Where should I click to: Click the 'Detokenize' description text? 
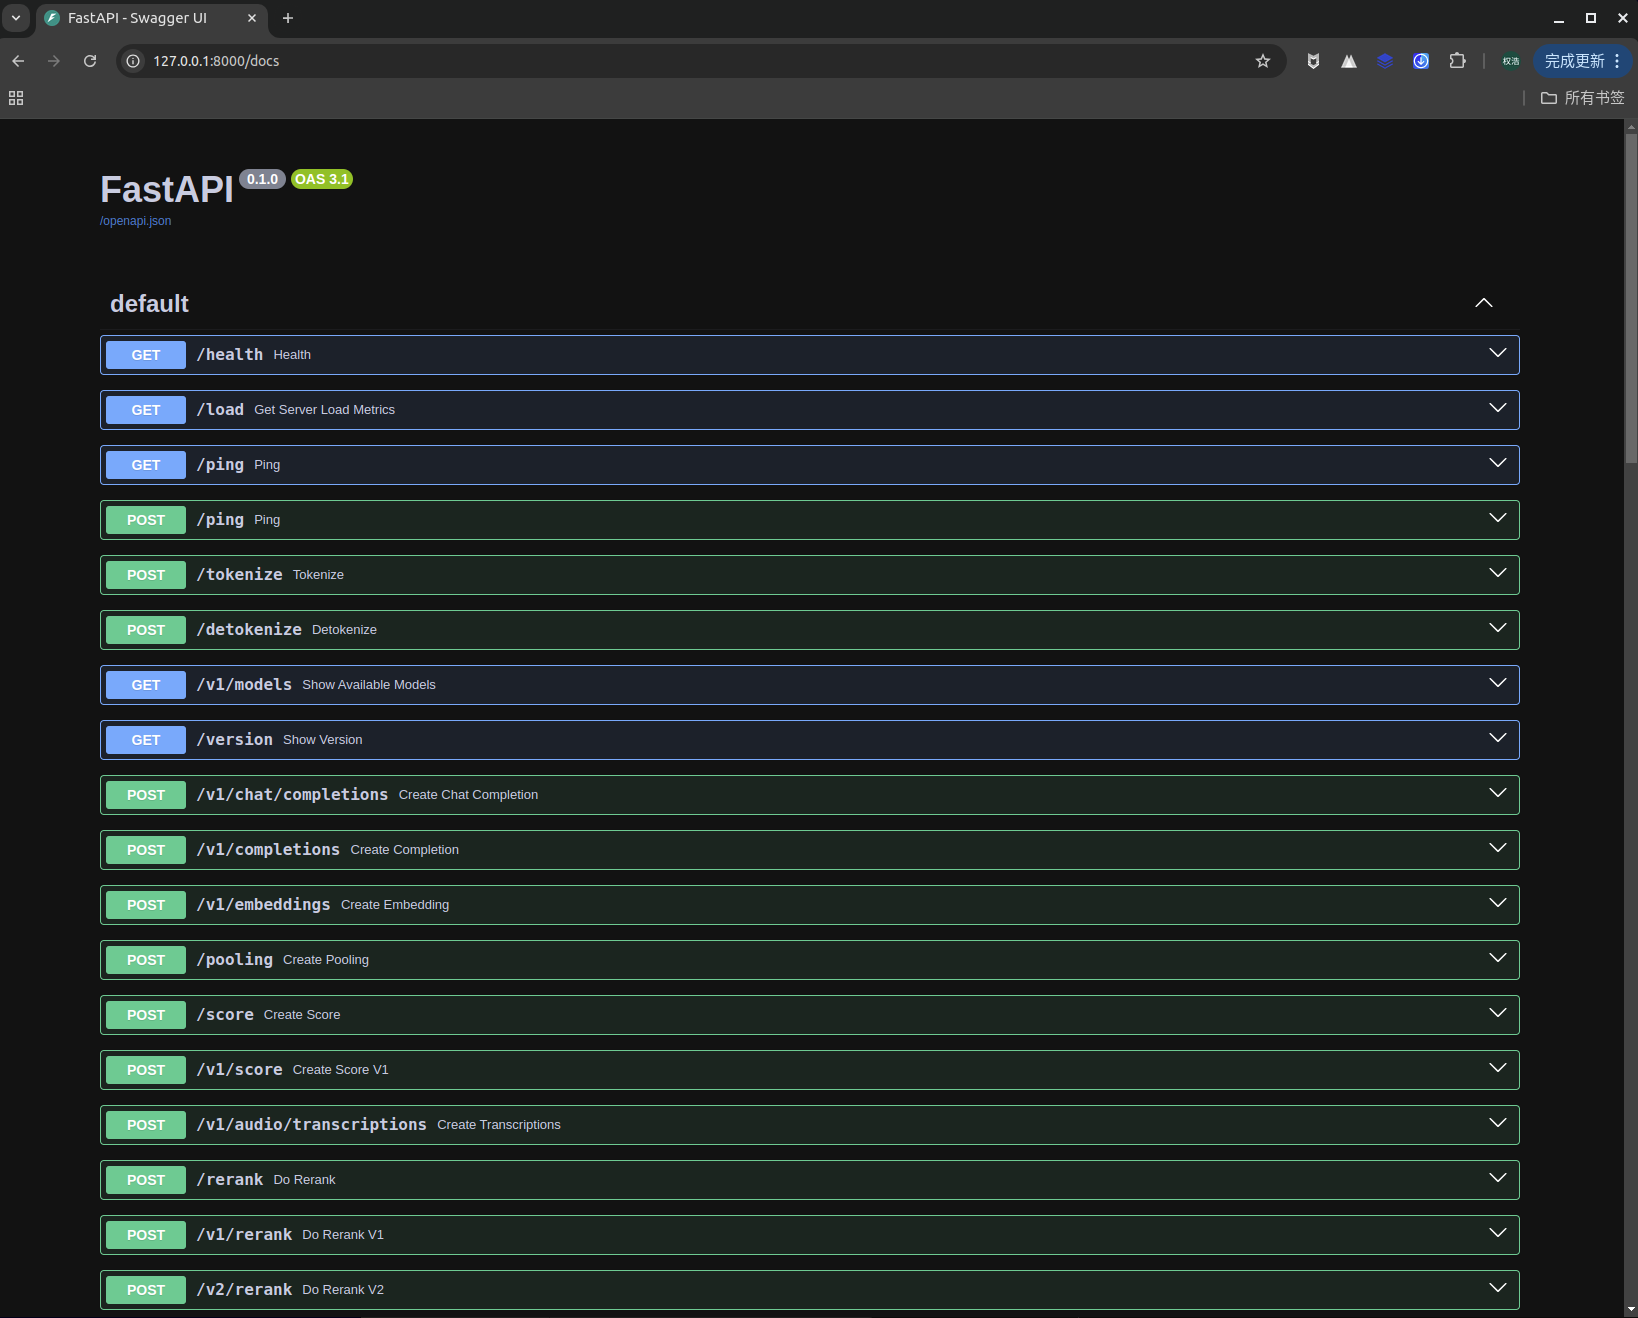pyautogui.click(x=344, y=630)
